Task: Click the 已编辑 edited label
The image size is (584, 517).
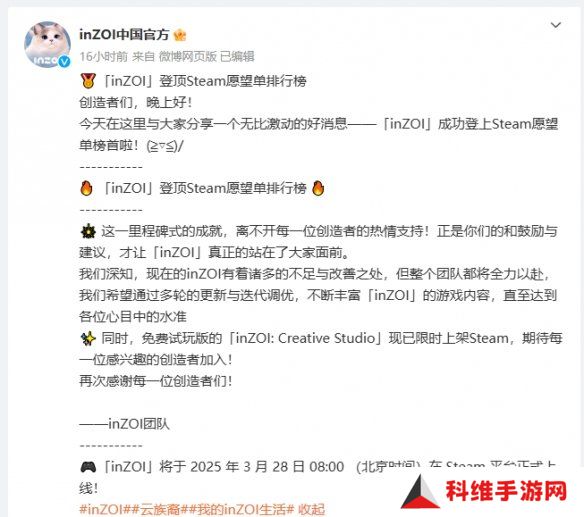Action: pyautogui.click(x=237, y=57)
